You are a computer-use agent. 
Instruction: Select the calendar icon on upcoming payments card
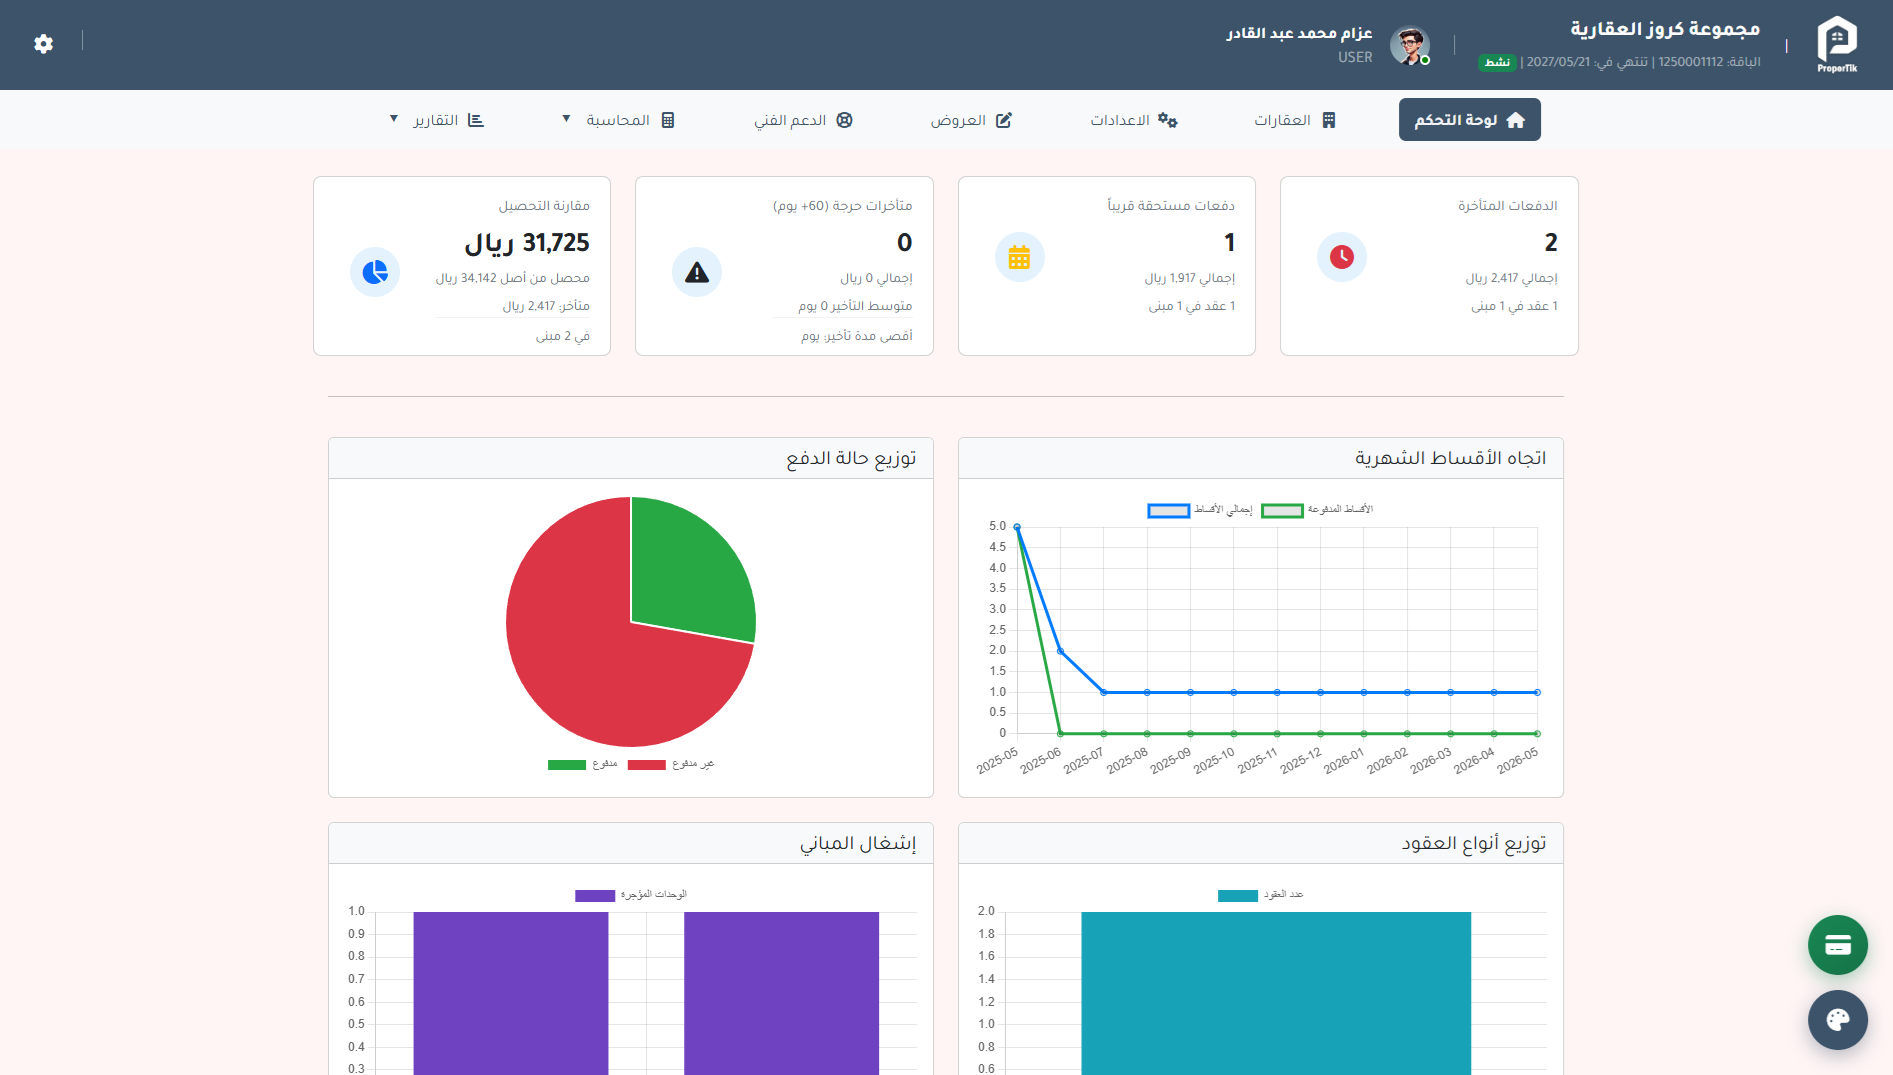[x=1019, y=257]
